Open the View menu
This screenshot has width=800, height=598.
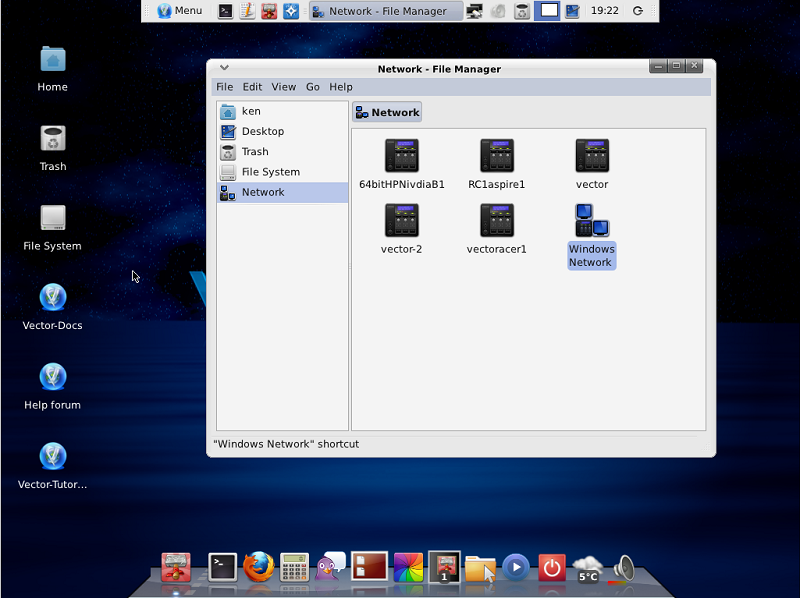[x=283, y=87]
